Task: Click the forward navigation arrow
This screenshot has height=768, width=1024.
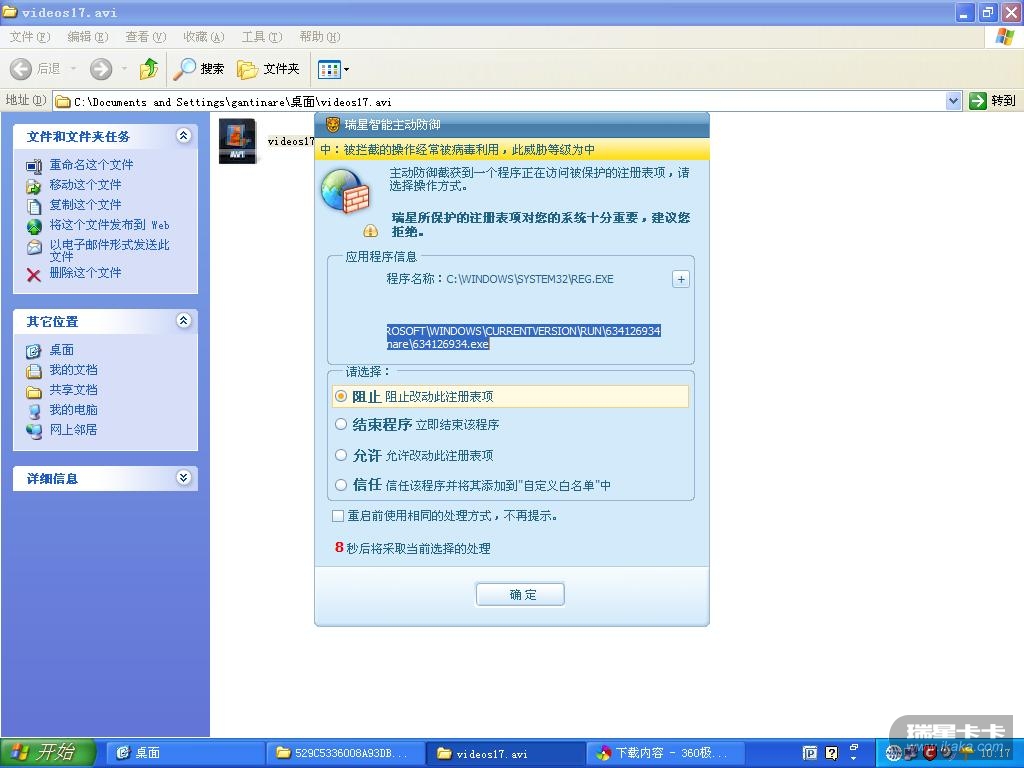Action: tap(101, 69)
